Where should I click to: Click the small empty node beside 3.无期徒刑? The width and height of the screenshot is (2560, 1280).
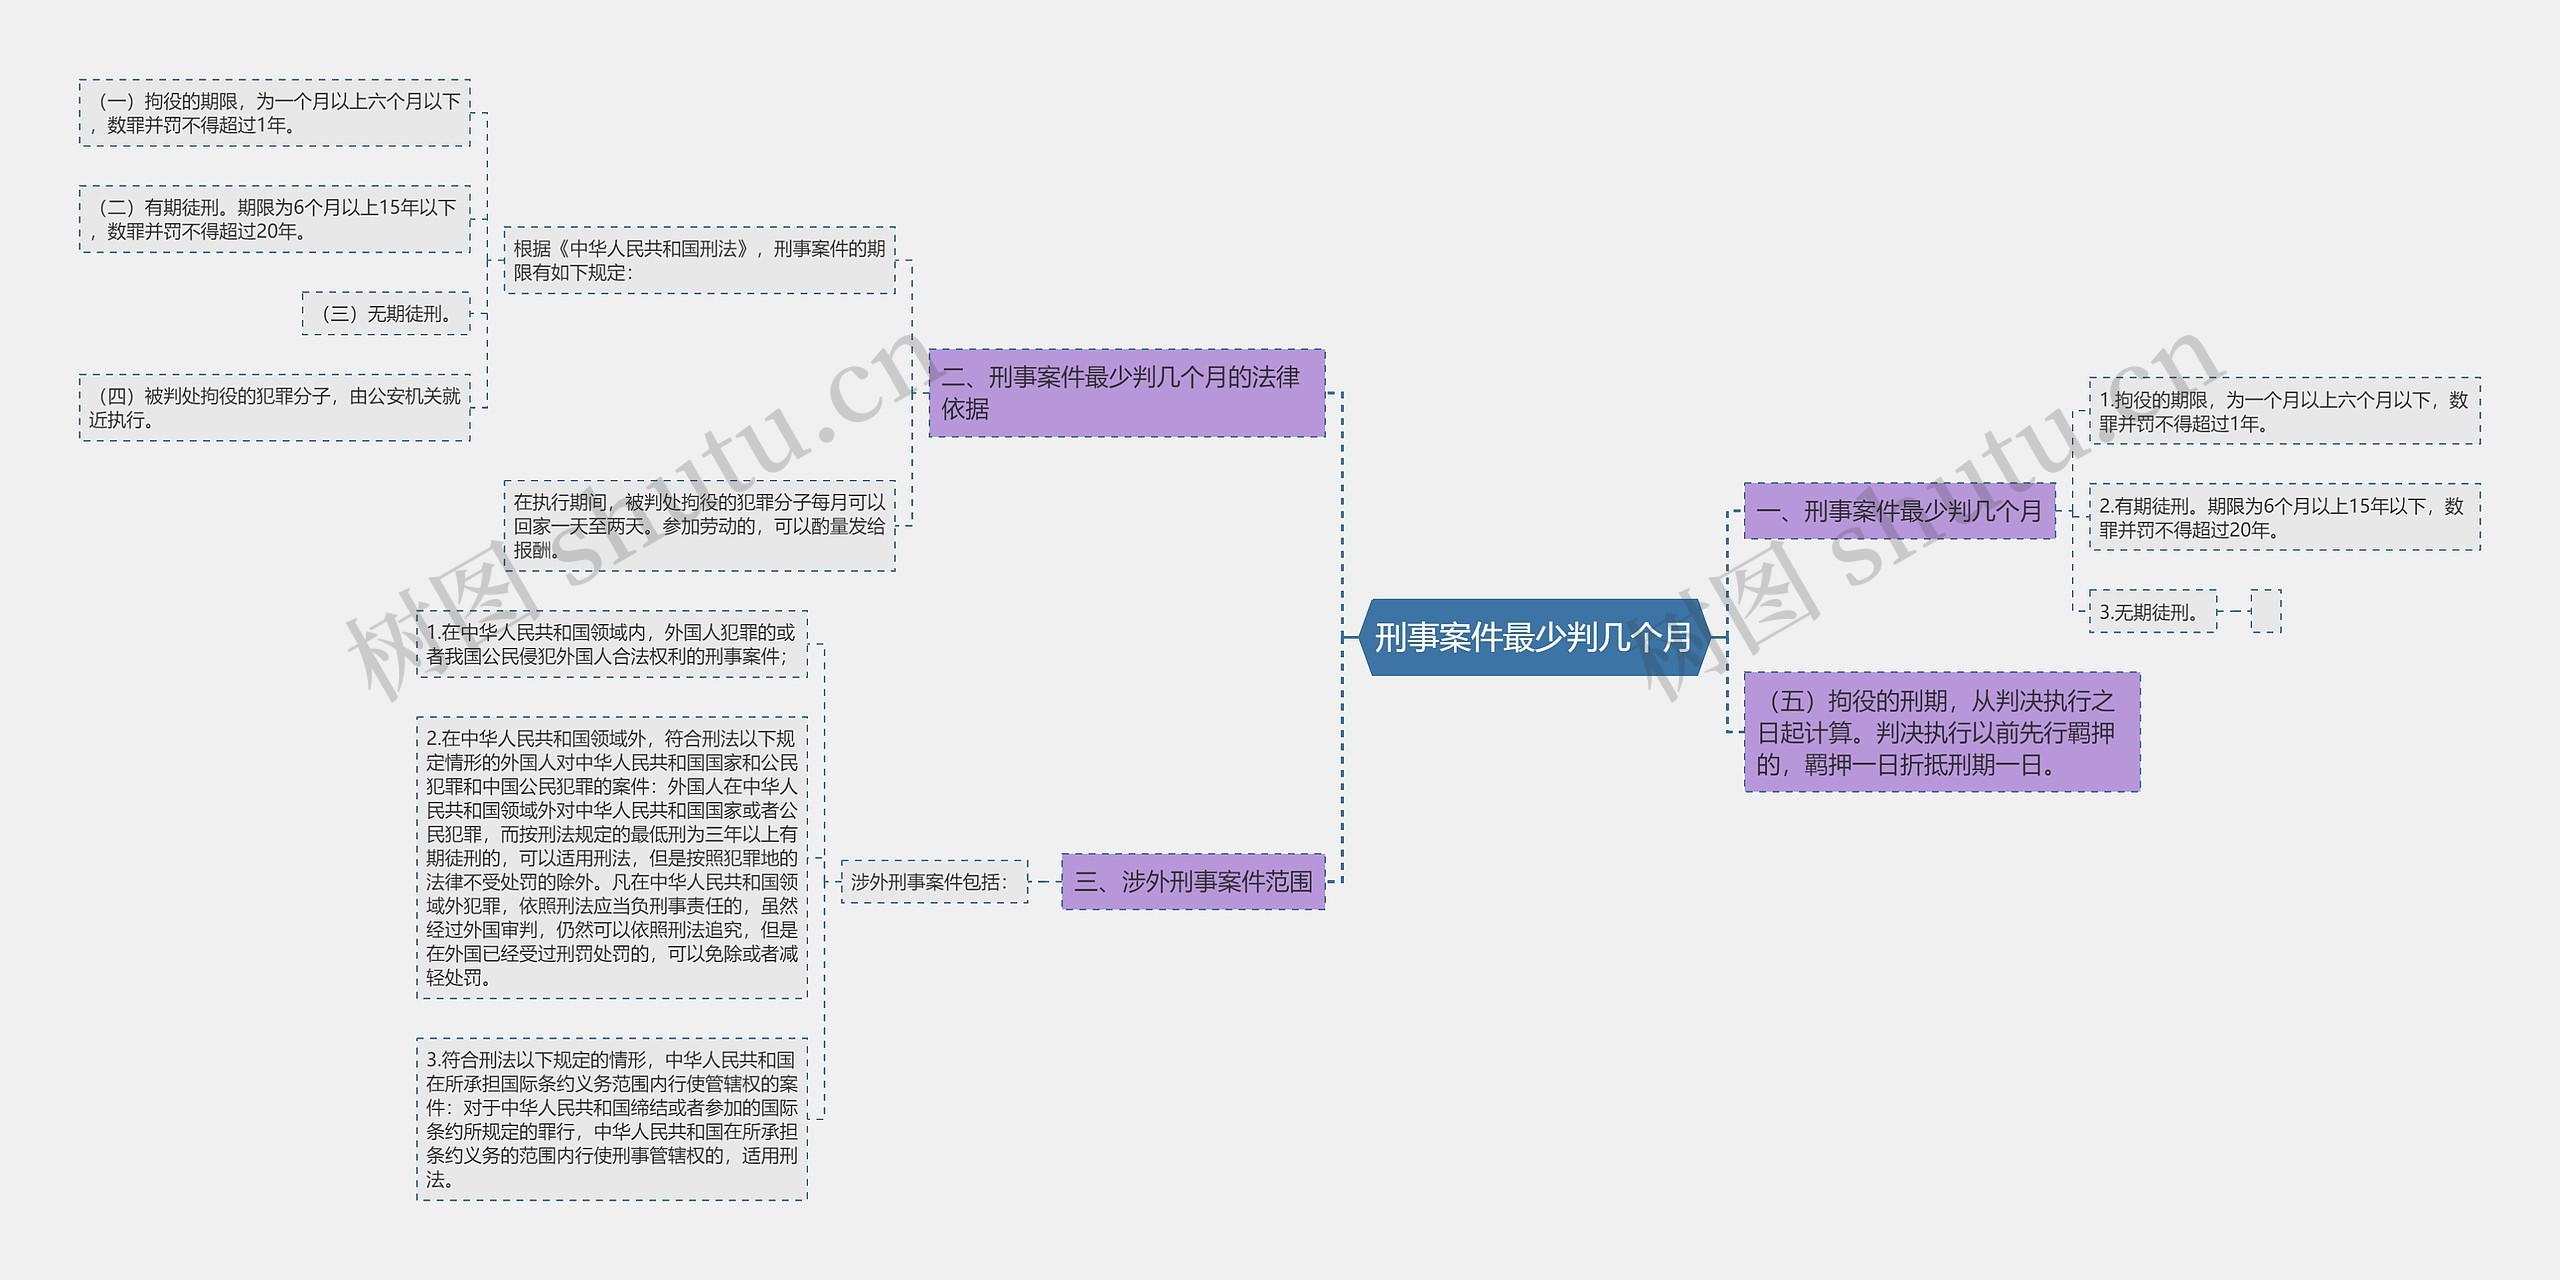(2266, 611)
